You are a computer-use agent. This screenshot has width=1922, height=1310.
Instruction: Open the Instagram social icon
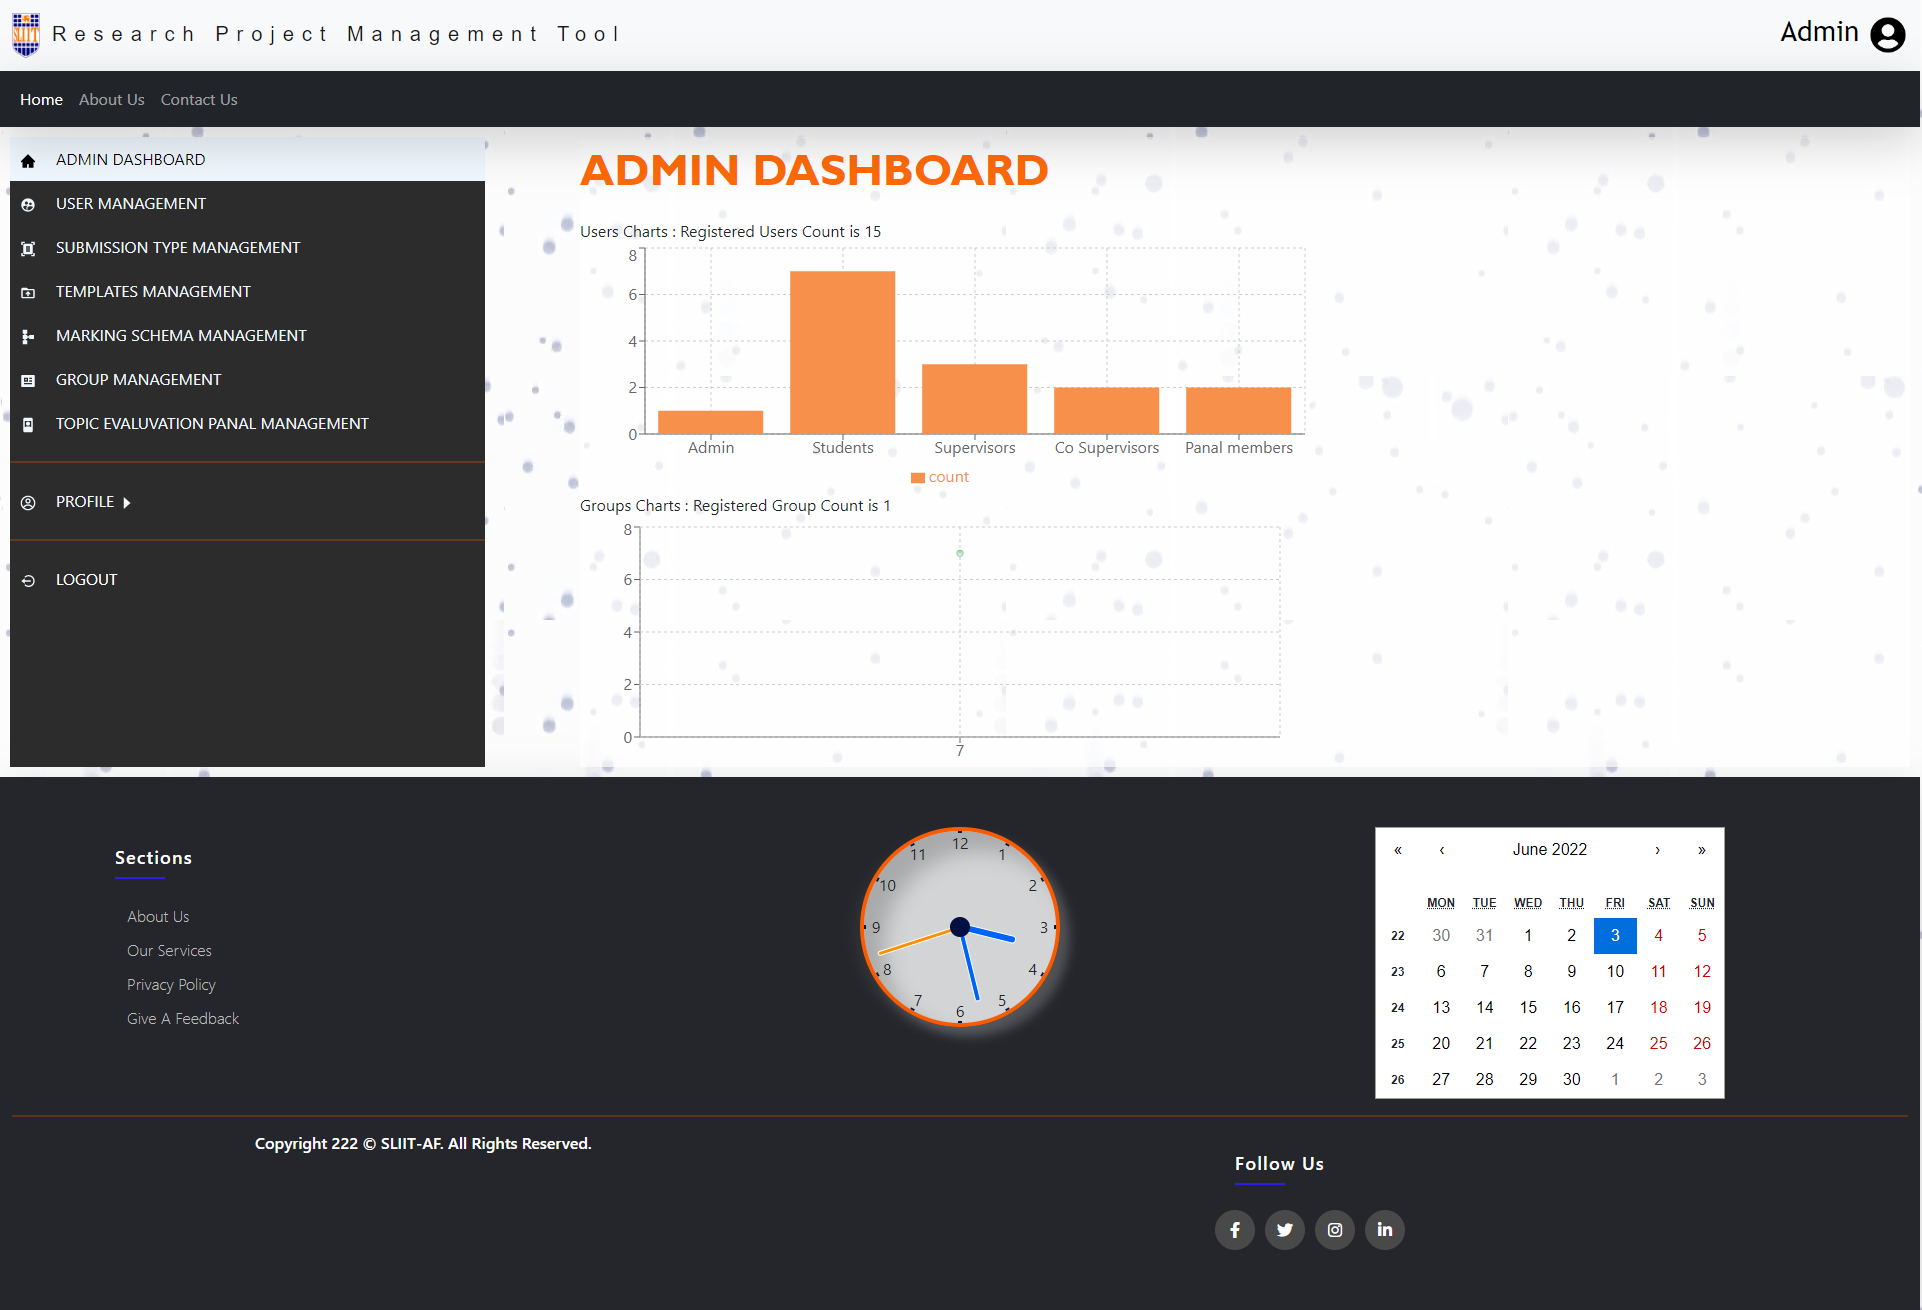pos(1335,1230)
